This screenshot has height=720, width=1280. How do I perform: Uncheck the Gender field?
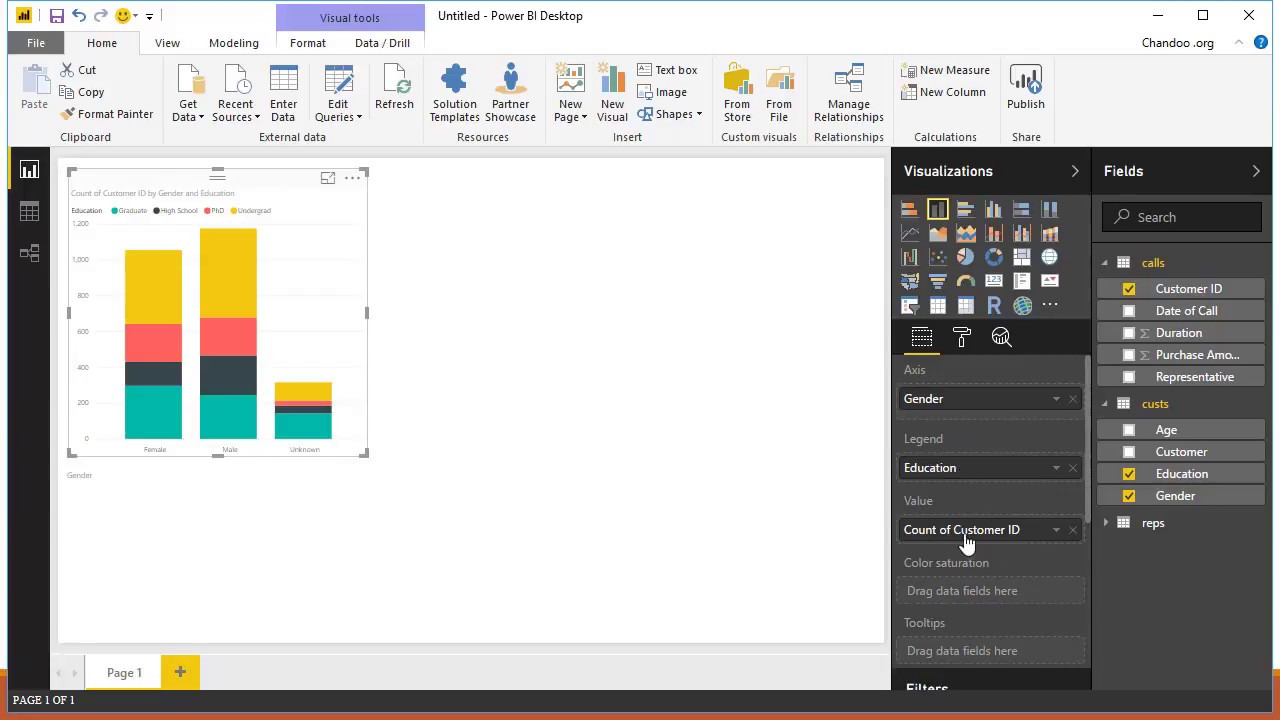coord(1129,496)
